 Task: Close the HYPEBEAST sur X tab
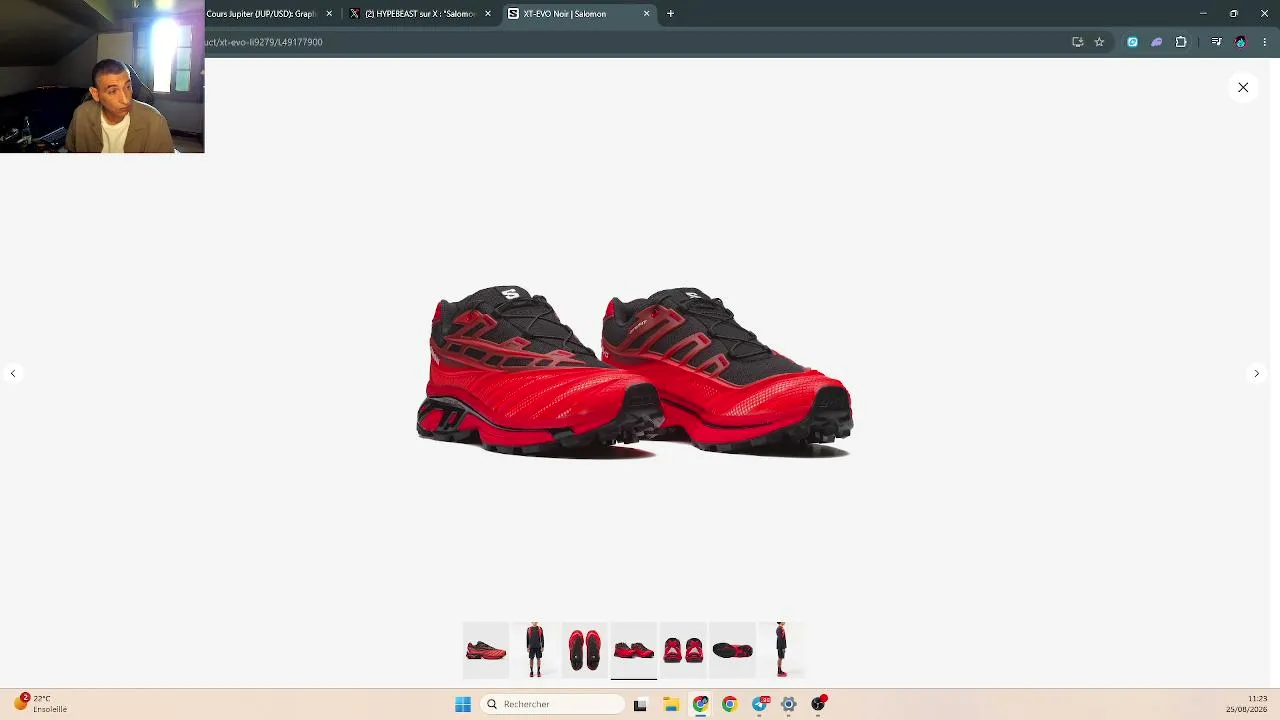click(x=488, y=14)
